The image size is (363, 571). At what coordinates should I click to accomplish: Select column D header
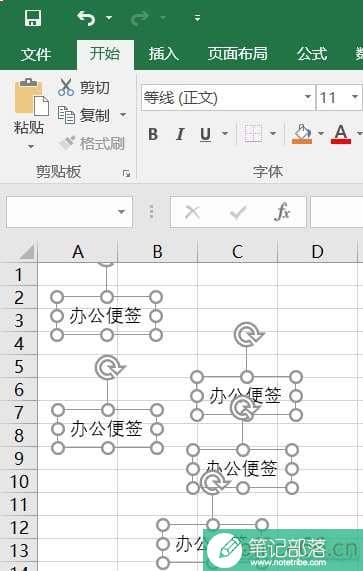317,252
